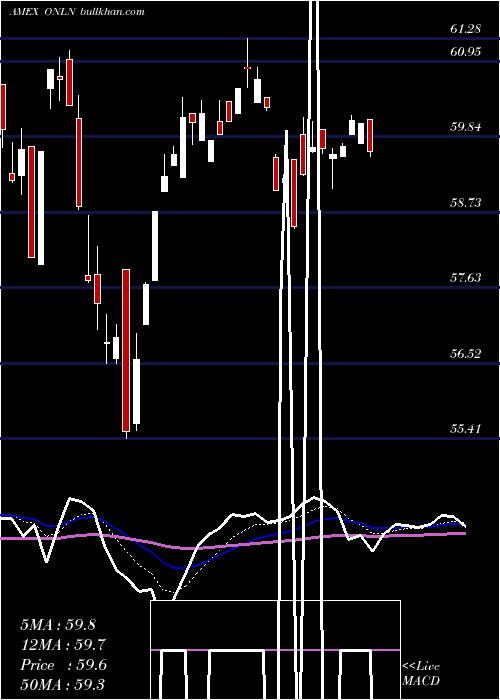
Task: Click the Price : 59.6 readout
Action: point(64,665)
